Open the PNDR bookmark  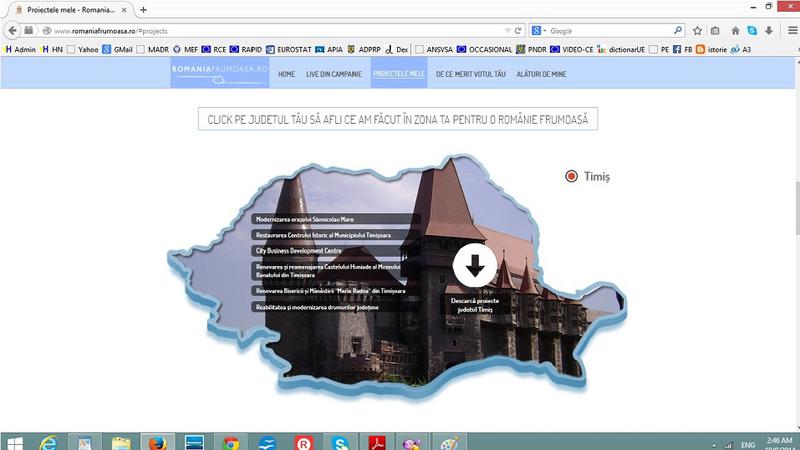click(x=532, y=49)
